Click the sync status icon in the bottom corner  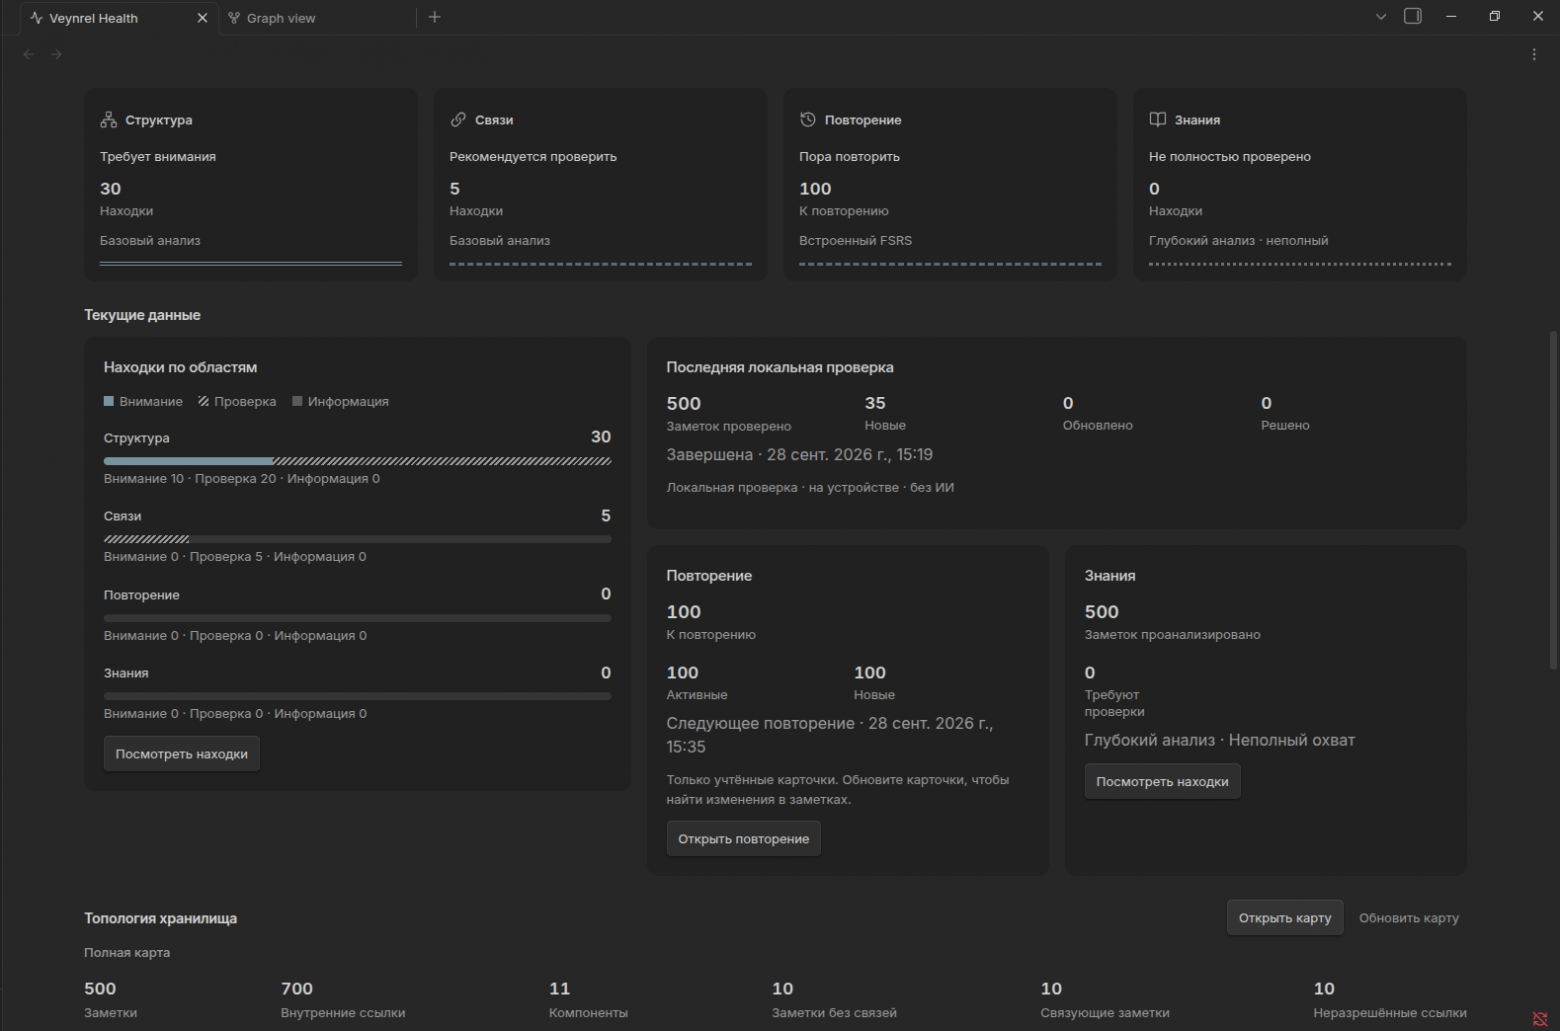tap(1540, 1019)
